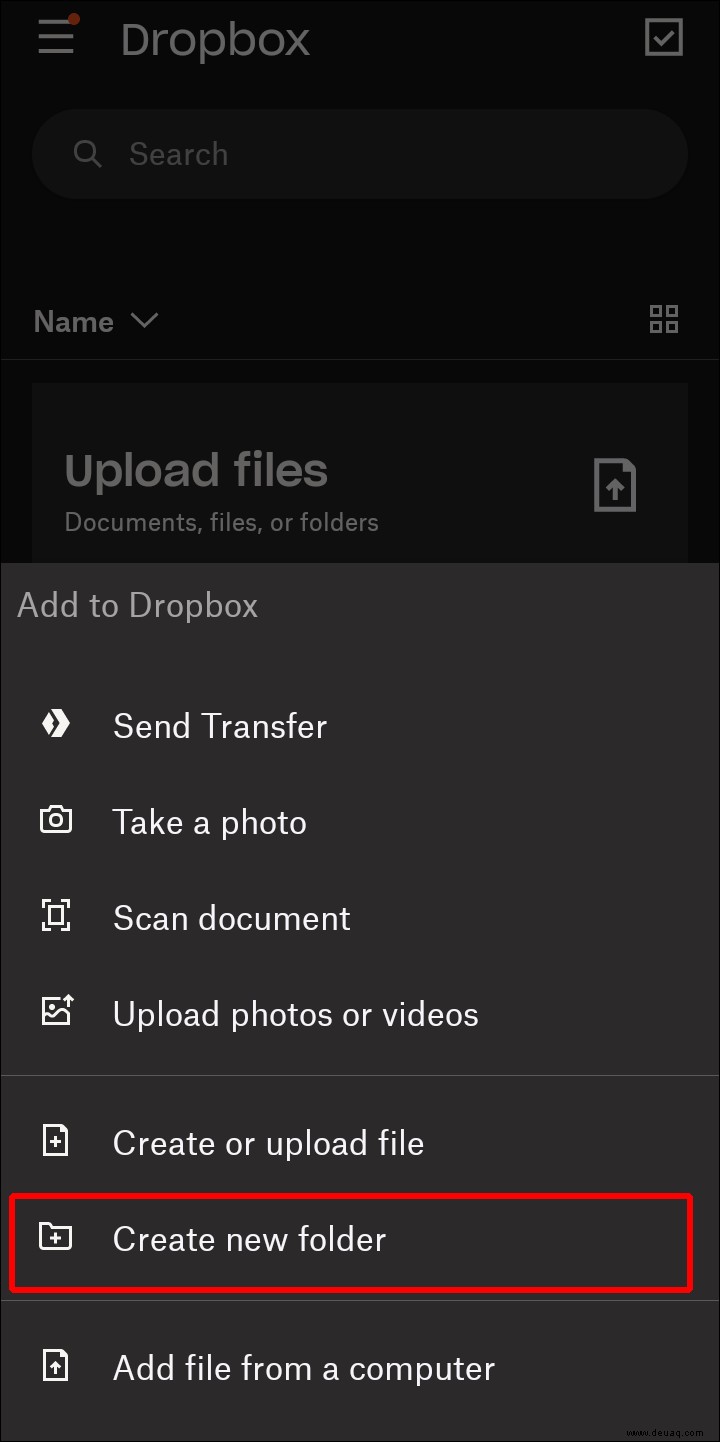Image resolution: width=720 pixels, height=1442 pixels.
Task: Choose Take a photo
Action: pos(360,822)
